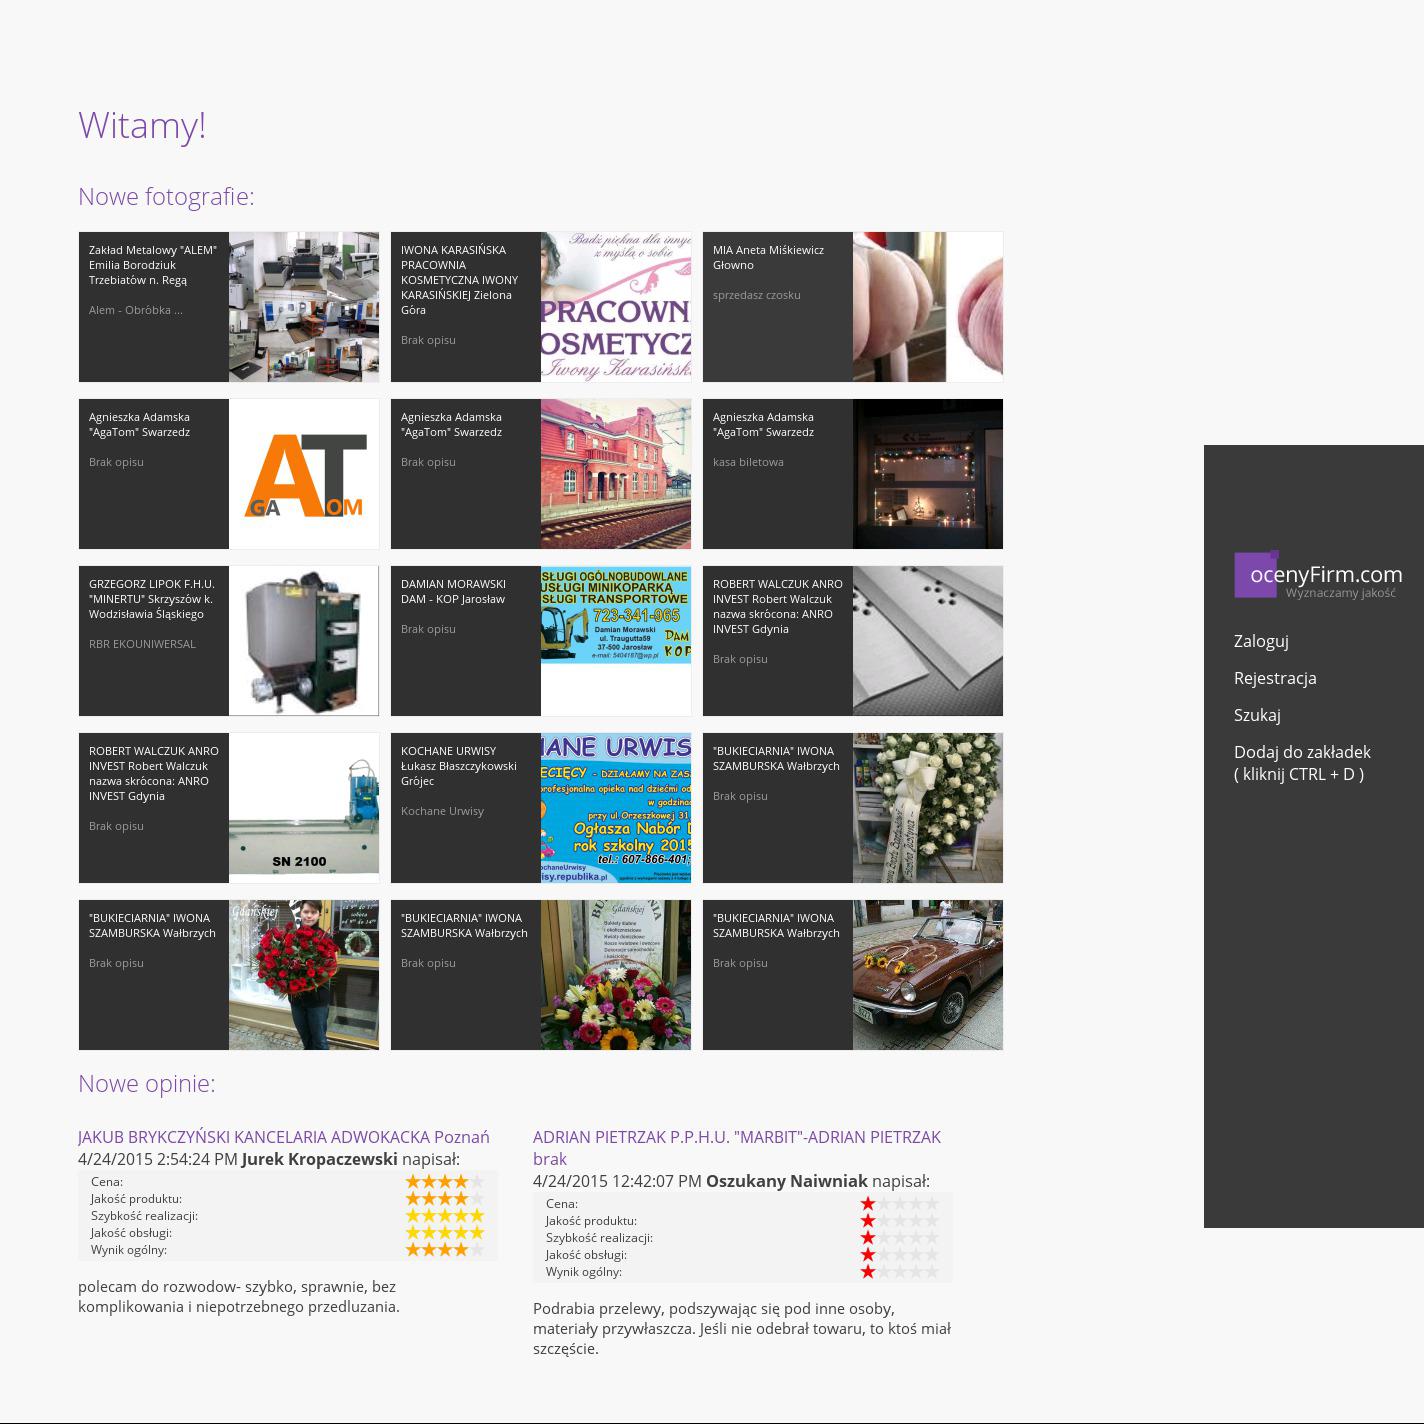
Task: Open Kochane Urwisy blue poster image
Action: pos(616,808)
